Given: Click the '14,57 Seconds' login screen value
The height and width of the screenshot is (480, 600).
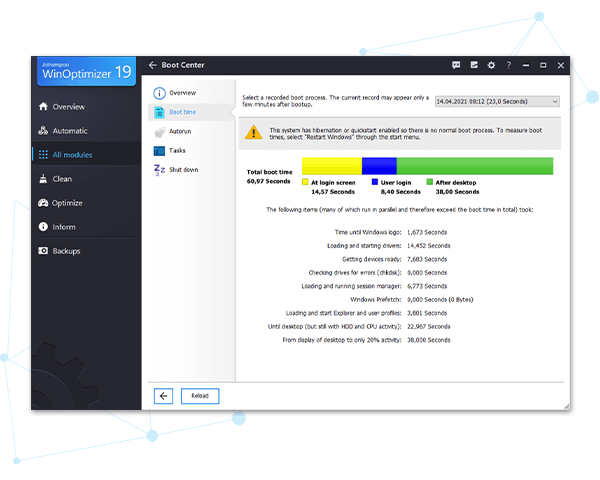Looking at the screenshot, I should coord(333,192).
